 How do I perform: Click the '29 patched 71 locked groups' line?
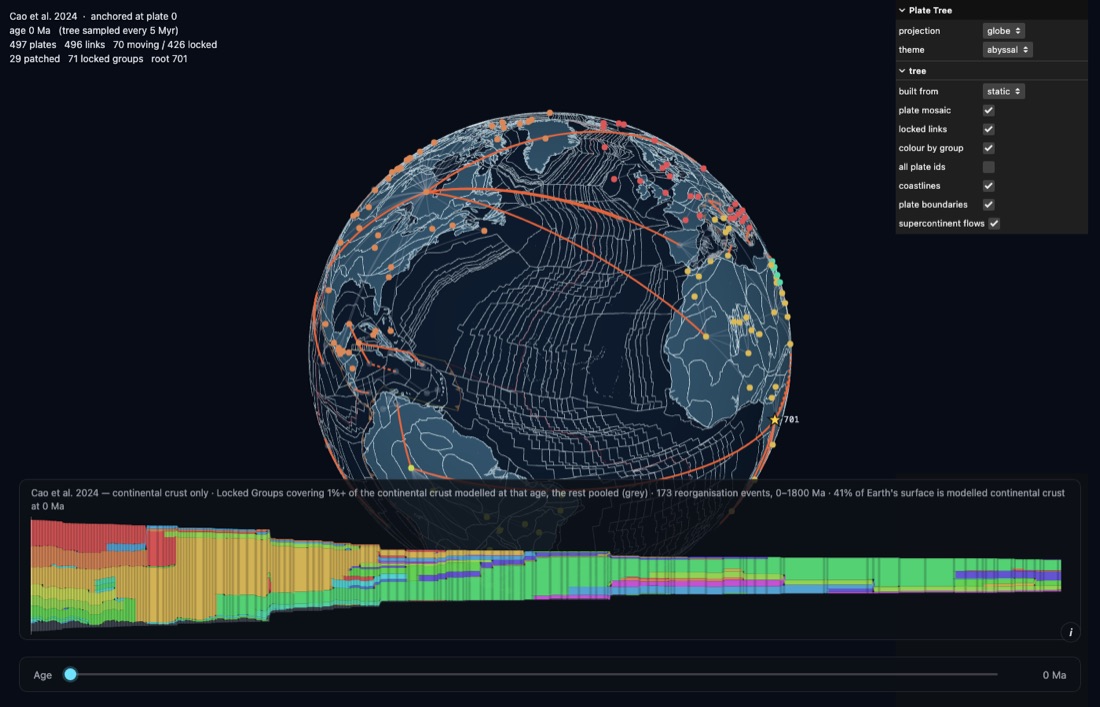coord(98,59)
